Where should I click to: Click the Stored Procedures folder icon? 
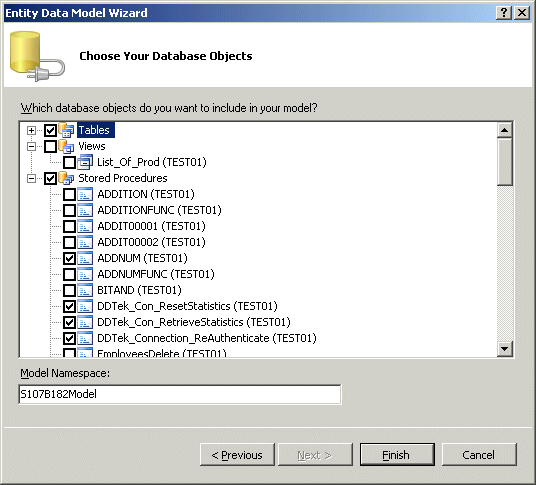coord(66,178)
